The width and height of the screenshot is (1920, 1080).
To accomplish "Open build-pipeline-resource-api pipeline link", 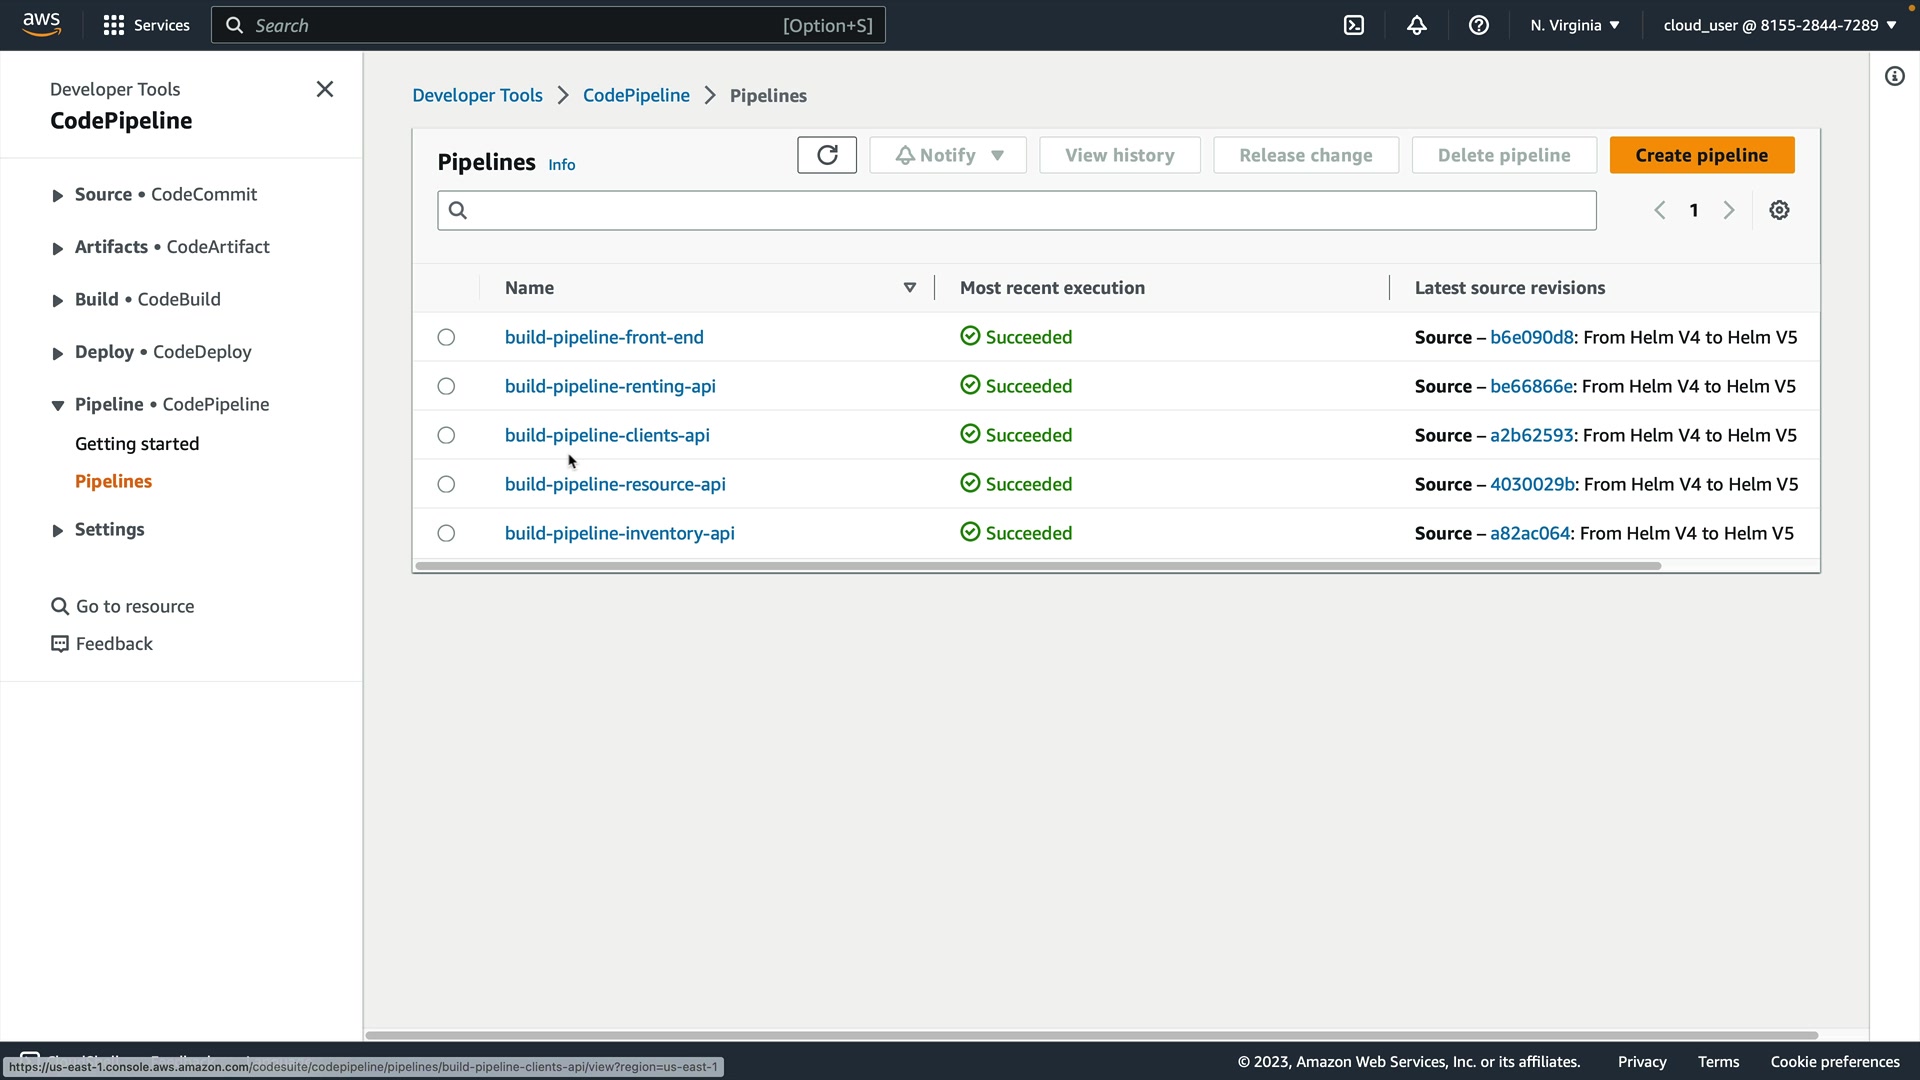I will point(615,484).
